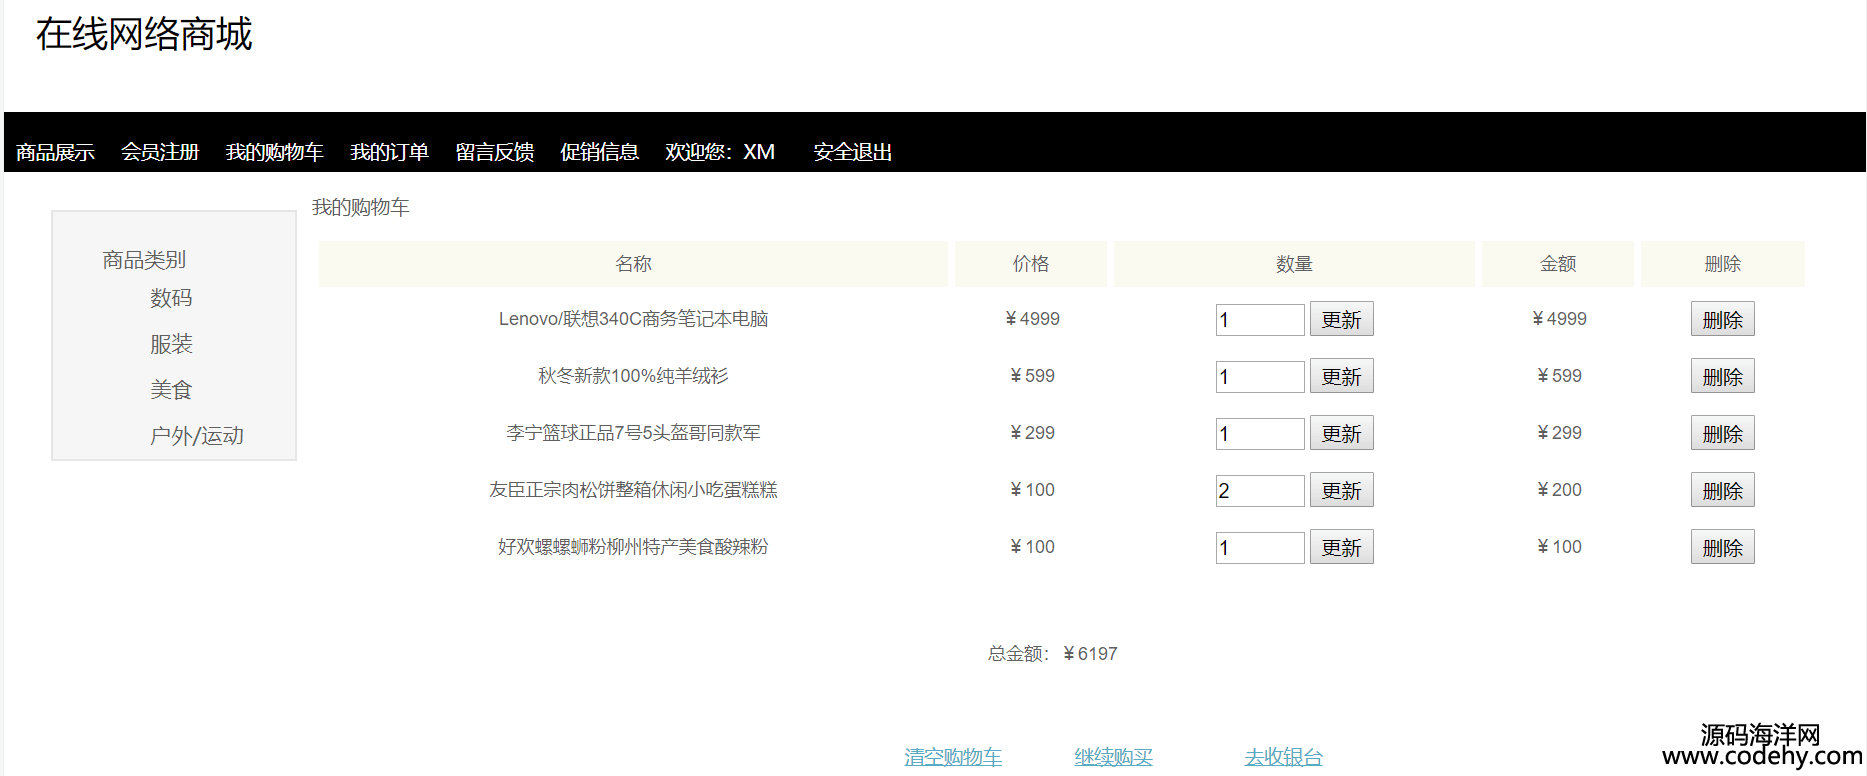Open the 留言反馈 page
The image size is (1867, 776).
pos(494,152)
